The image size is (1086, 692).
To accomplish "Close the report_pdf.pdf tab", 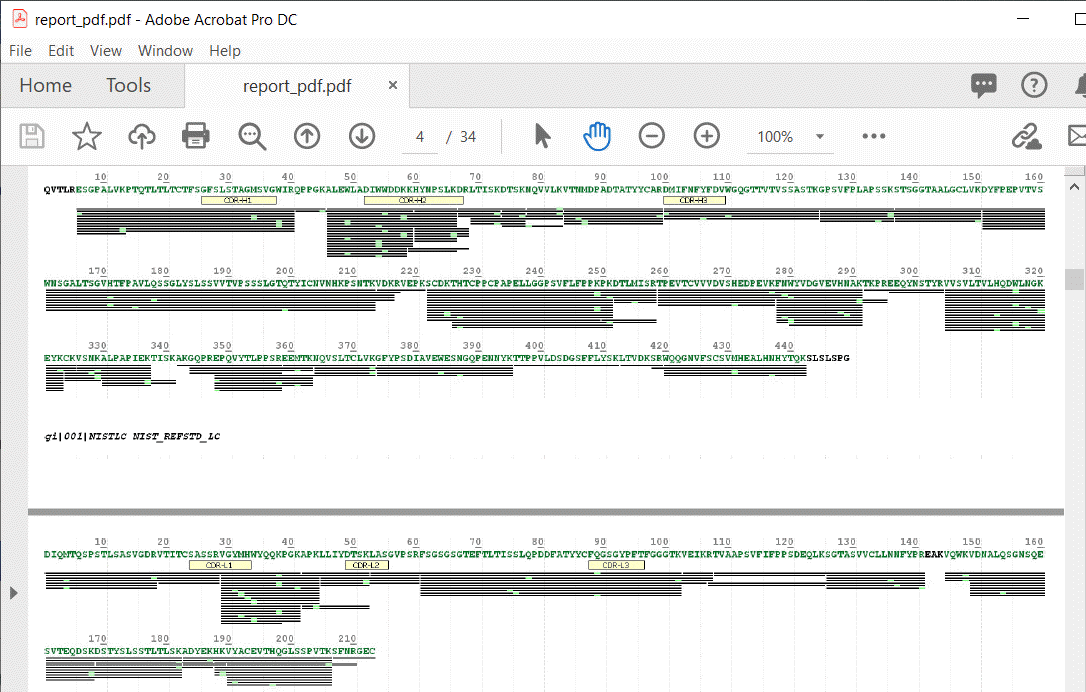I will (x=393, y=85).
